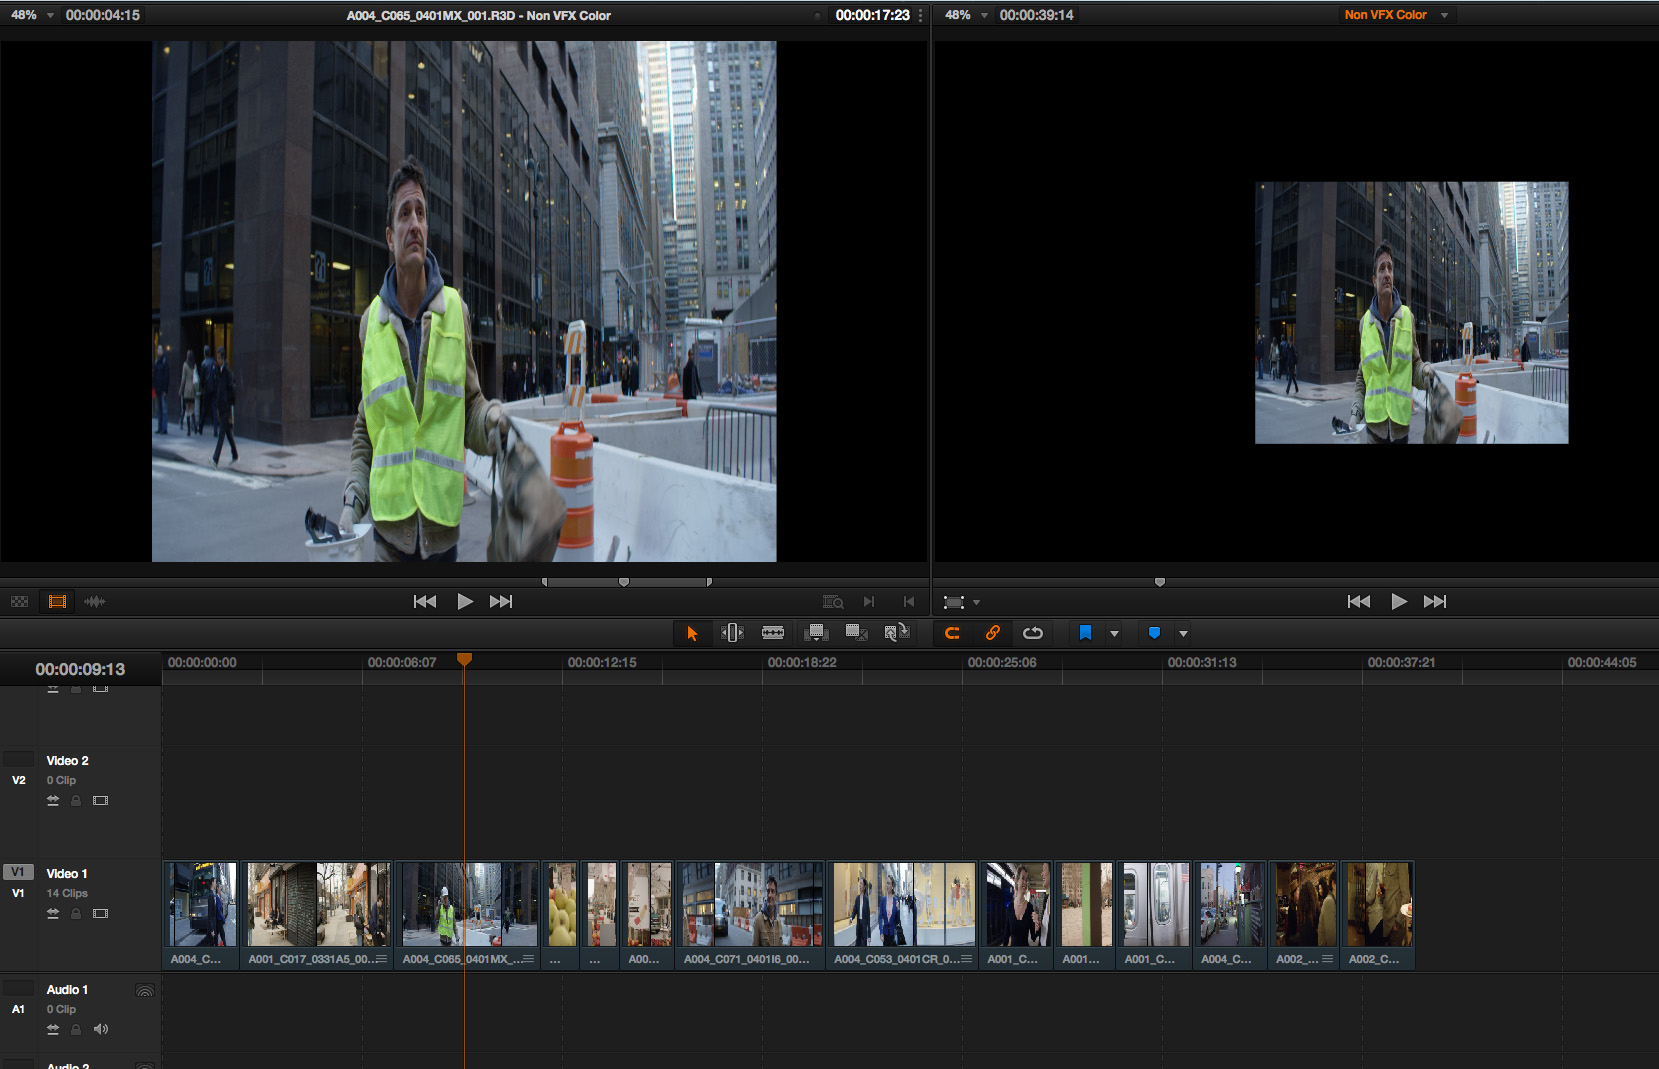Disable Video 1 track filmstrip visibility
The width and height of the screenshot is (1659, 1069).
tap(100, 914)
